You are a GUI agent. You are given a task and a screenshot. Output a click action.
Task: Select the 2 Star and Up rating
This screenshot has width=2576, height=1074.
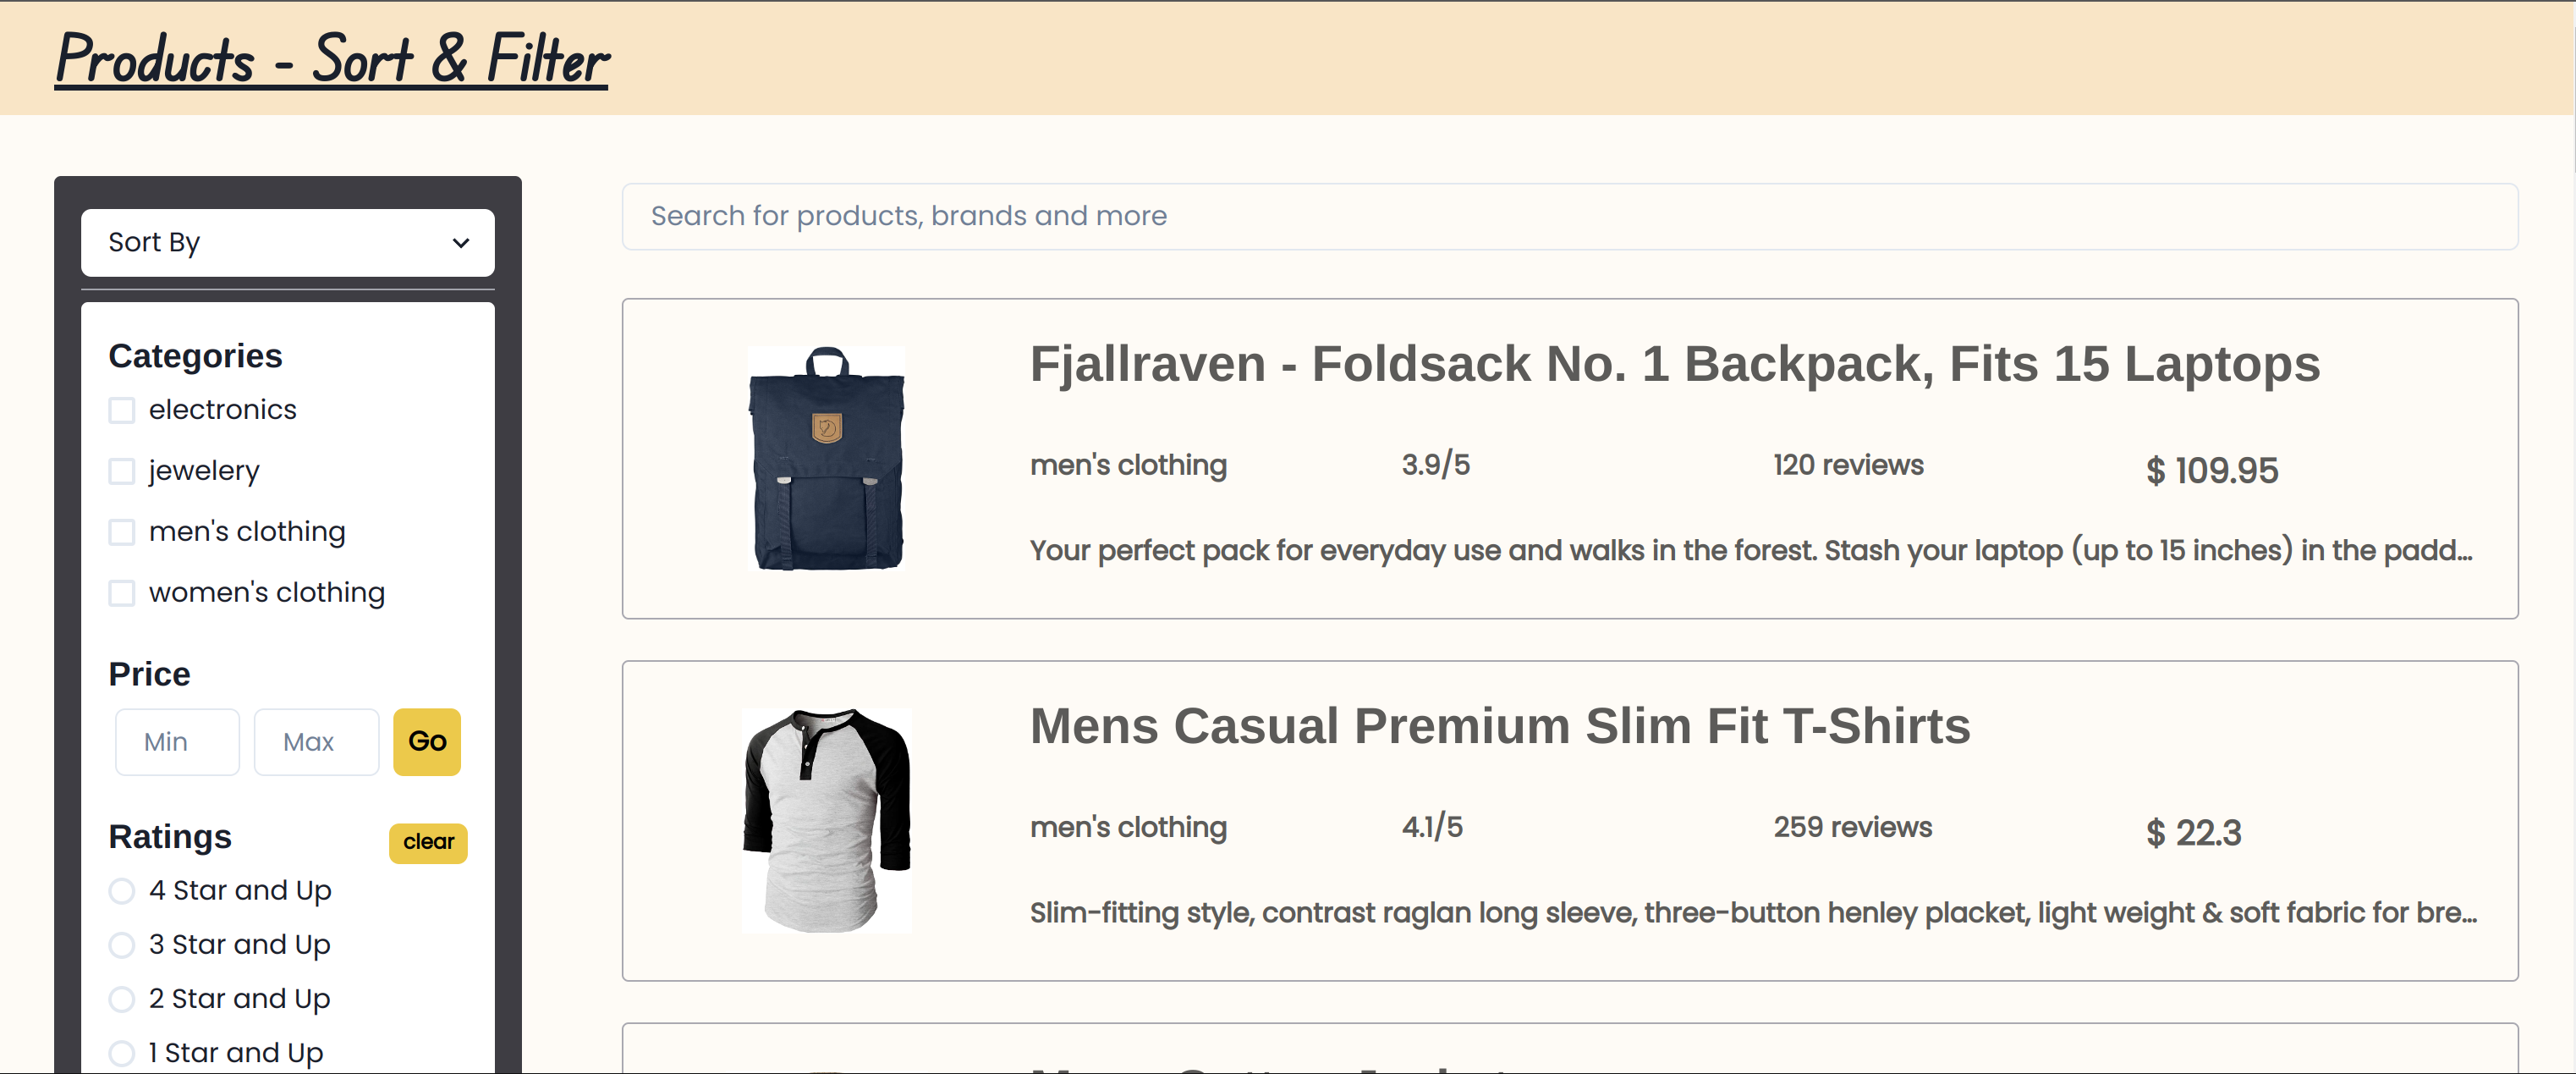121,998
